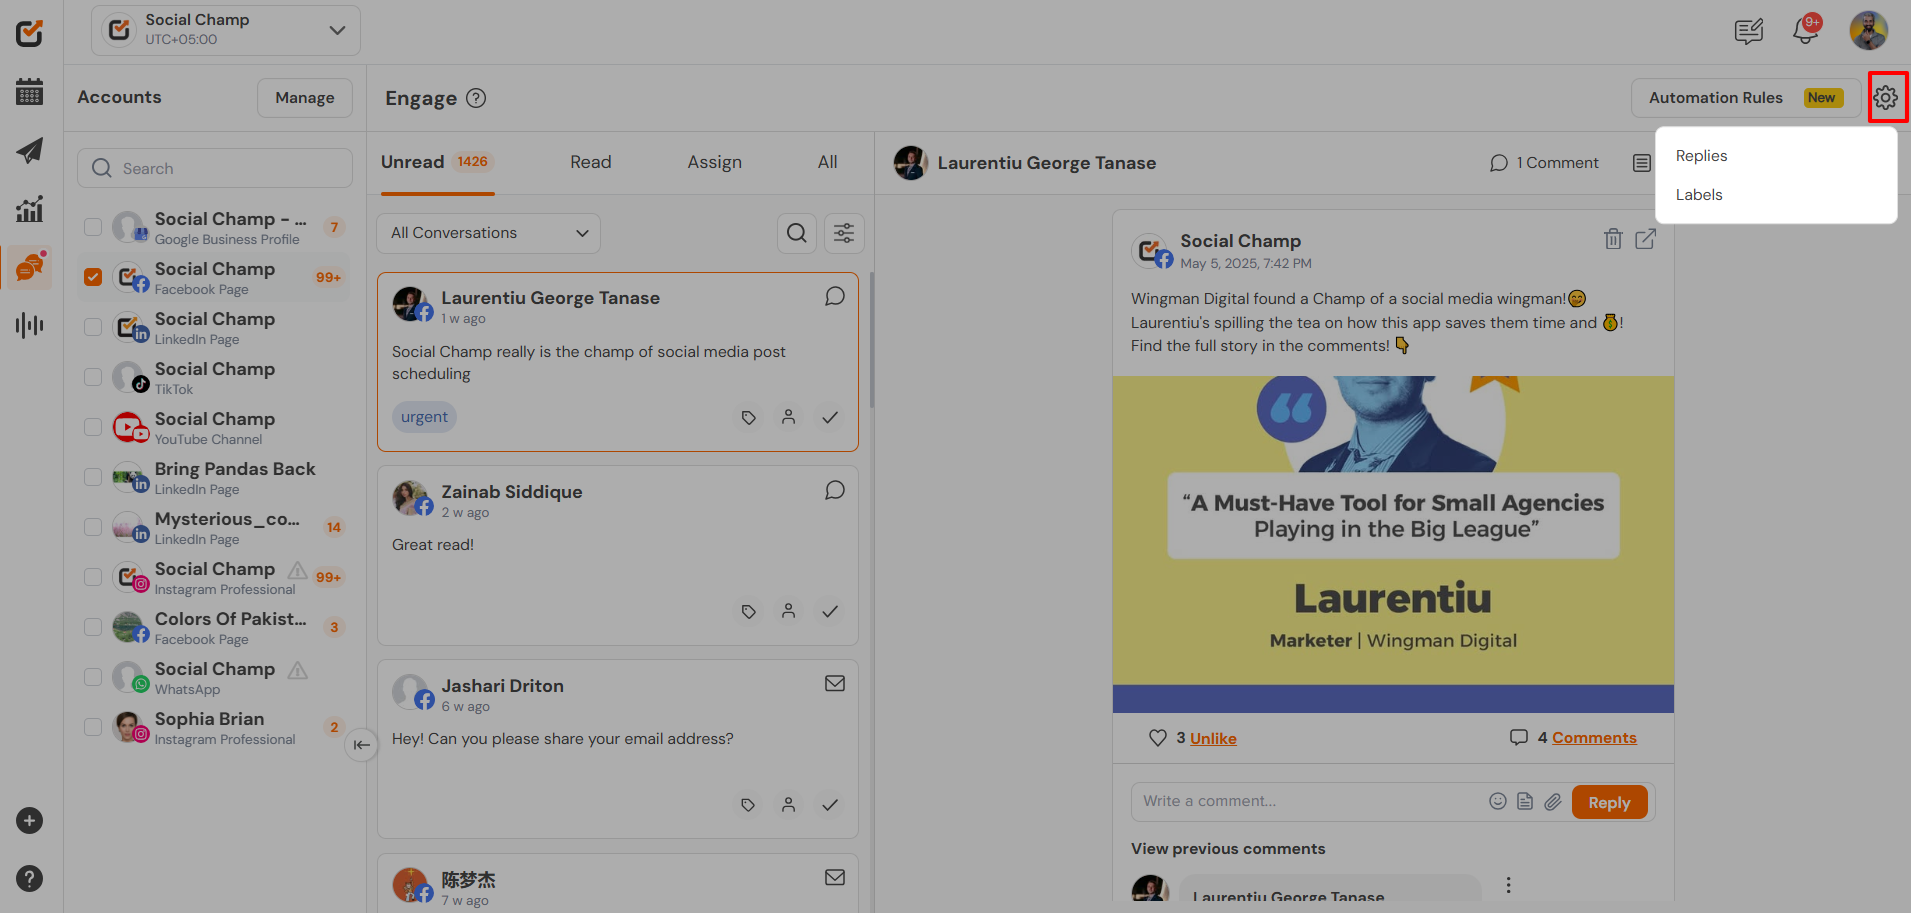Open the publish paper-plane icon in sidebar

coord(29,151)
